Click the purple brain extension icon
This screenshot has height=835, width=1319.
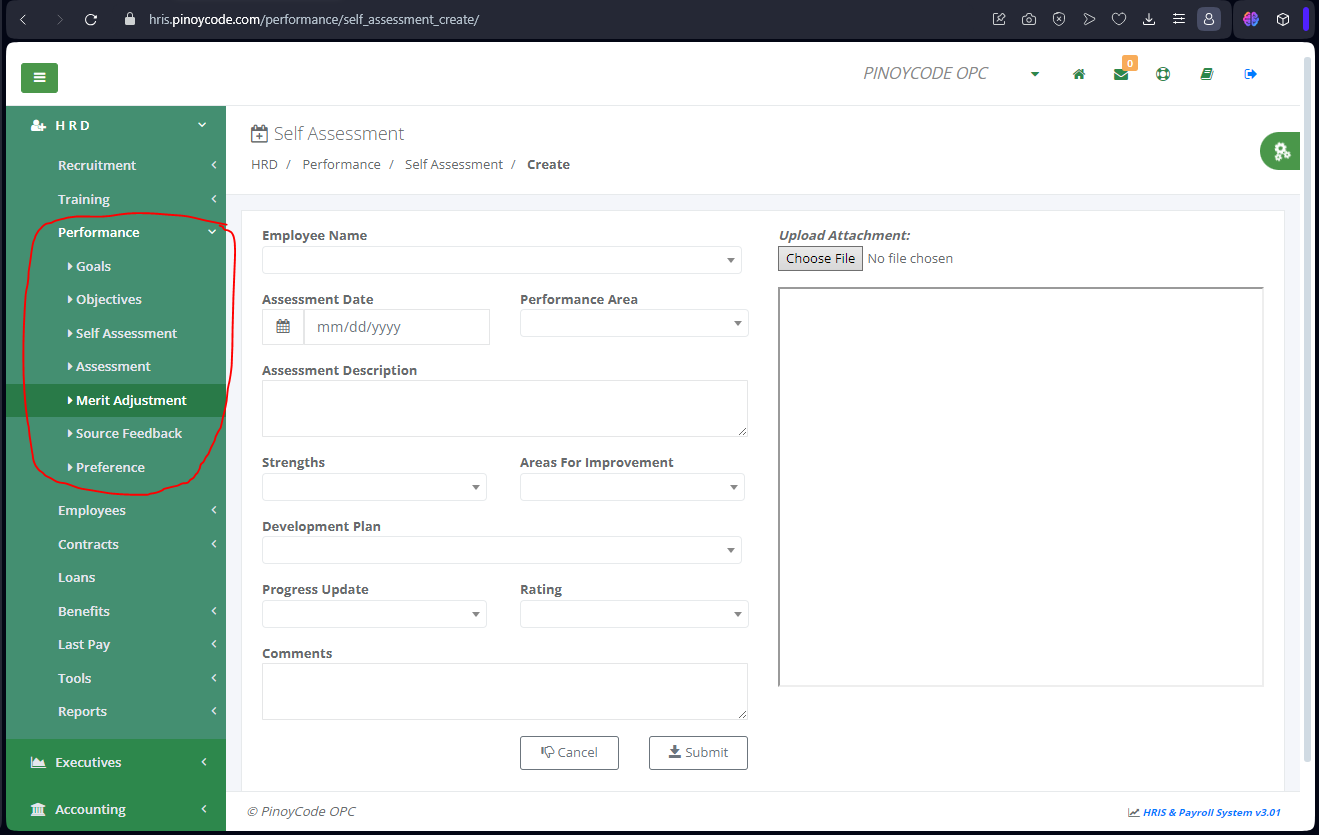pyautogui.click(x=1251, y=19)
